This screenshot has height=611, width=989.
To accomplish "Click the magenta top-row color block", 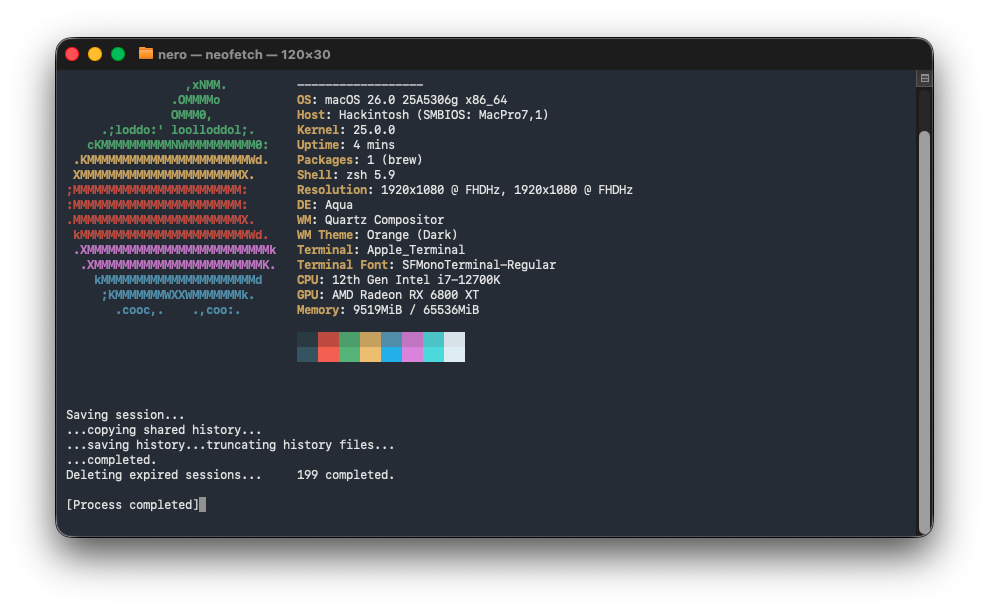I will click(x=413, y=339).
